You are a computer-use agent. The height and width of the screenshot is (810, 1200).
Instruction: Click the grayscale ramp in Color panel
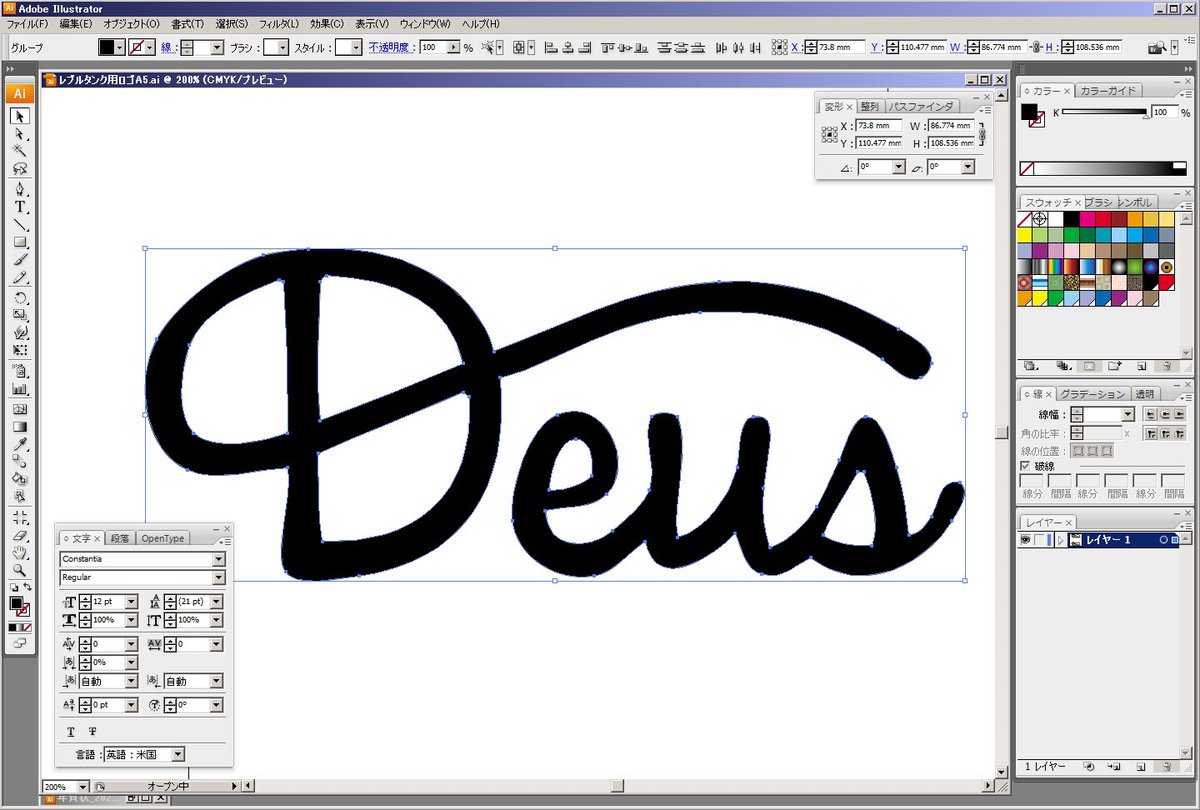click(1102, 168)
